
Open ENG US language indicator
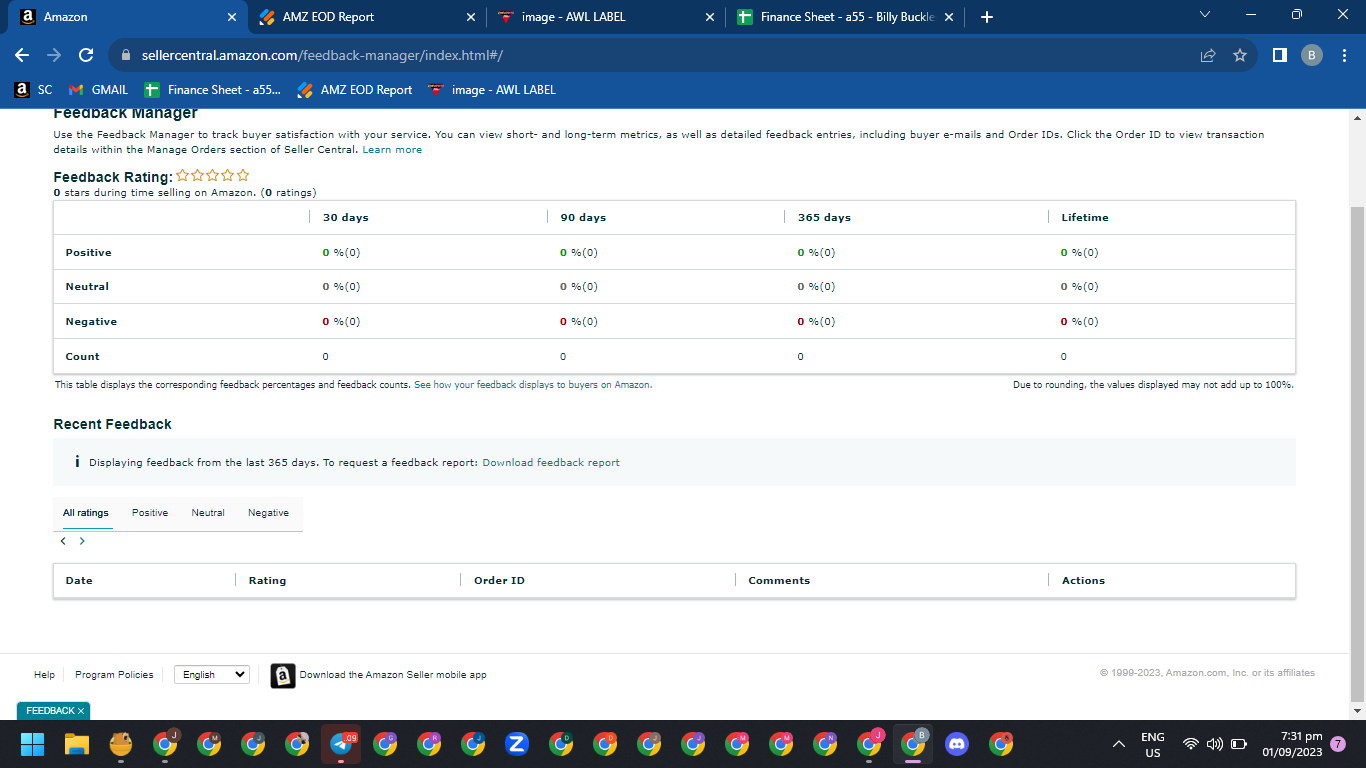[x=1153, y=744]
